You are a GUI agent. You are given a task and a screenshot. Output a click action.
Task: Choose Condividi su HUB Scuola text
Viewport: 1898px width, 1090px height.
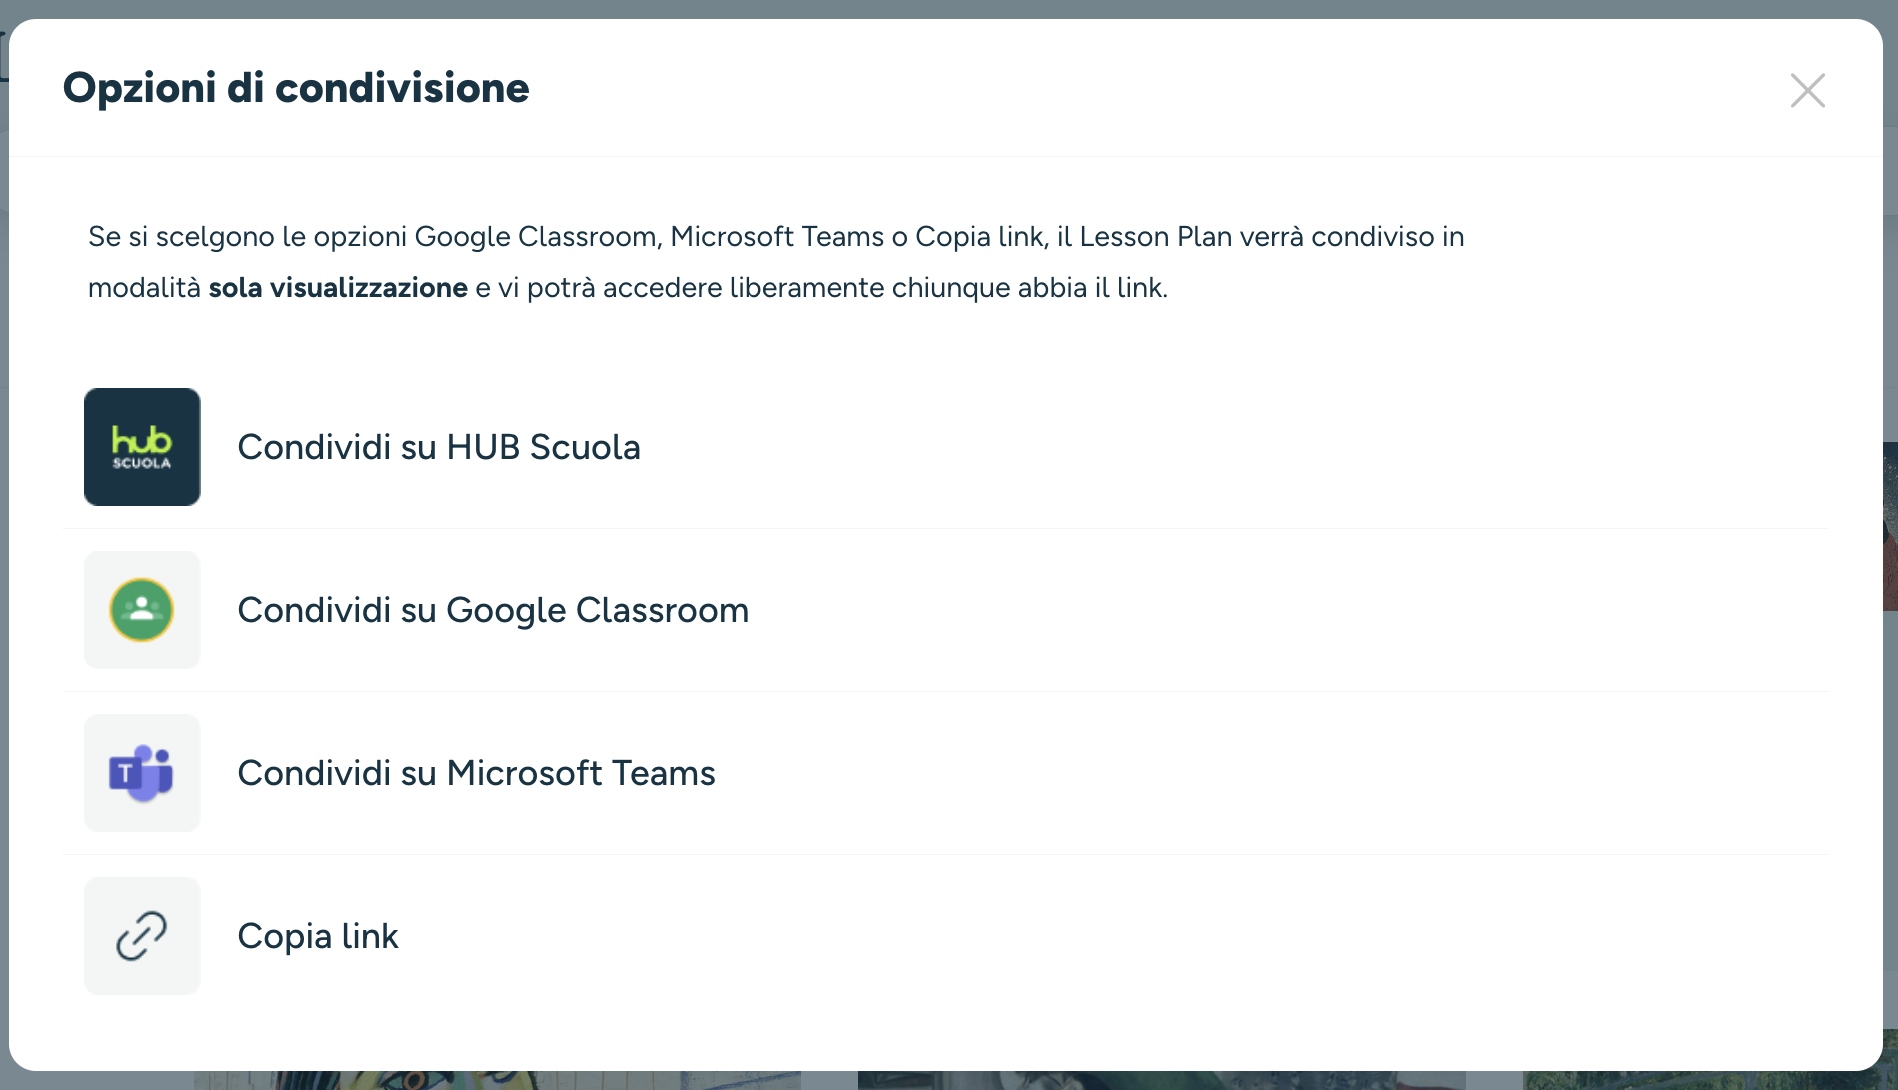[439, 447]
